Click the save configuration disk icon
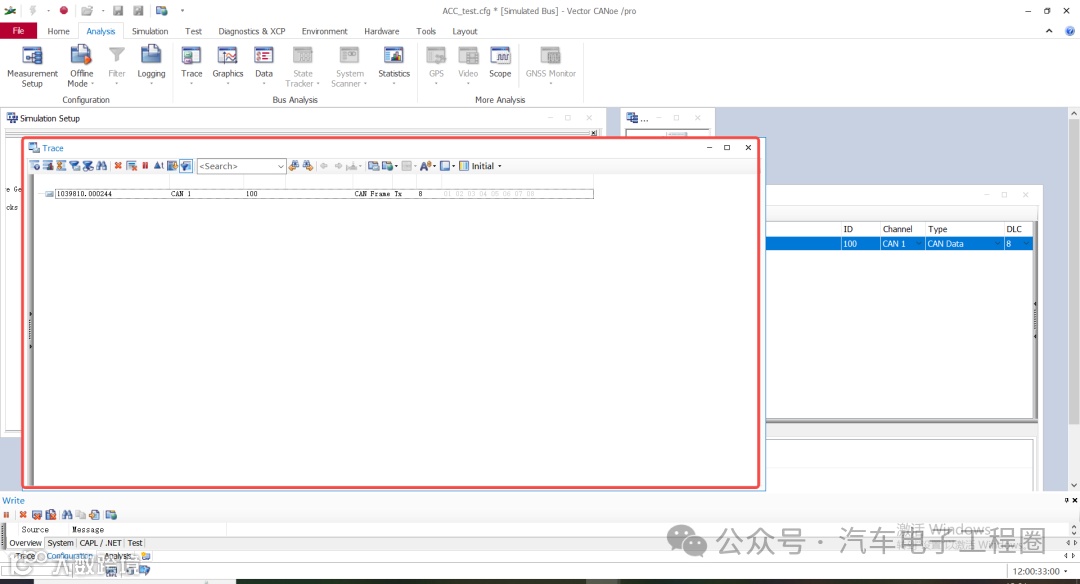Image resolution: width=1080 pixels, height=584 pixels. [118, 10]
